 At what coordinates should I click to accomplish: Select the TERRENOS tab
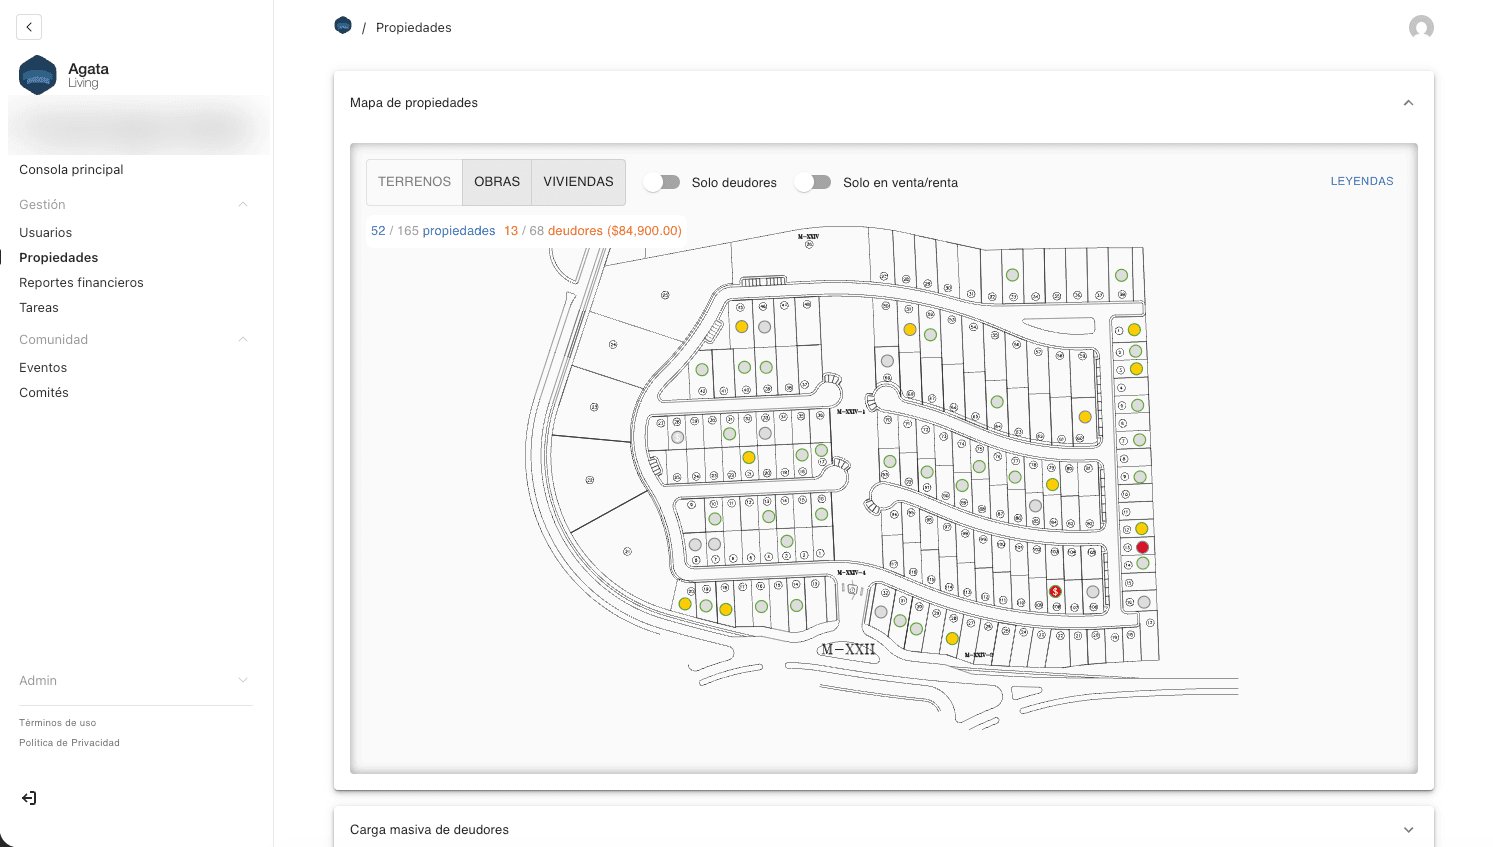(414, 181)
